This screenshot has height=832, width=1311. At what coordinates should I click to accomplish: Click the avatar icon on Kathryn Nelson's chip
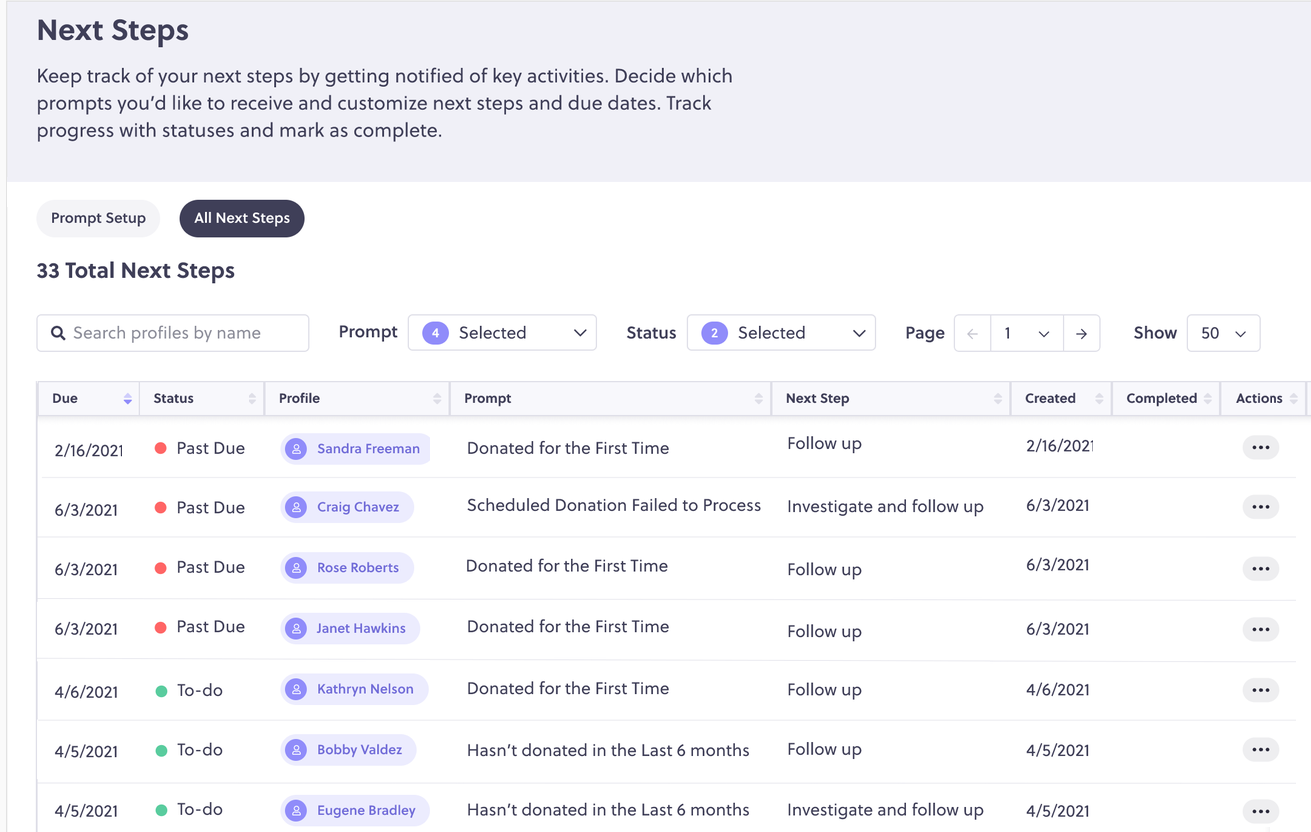(296, 689)
